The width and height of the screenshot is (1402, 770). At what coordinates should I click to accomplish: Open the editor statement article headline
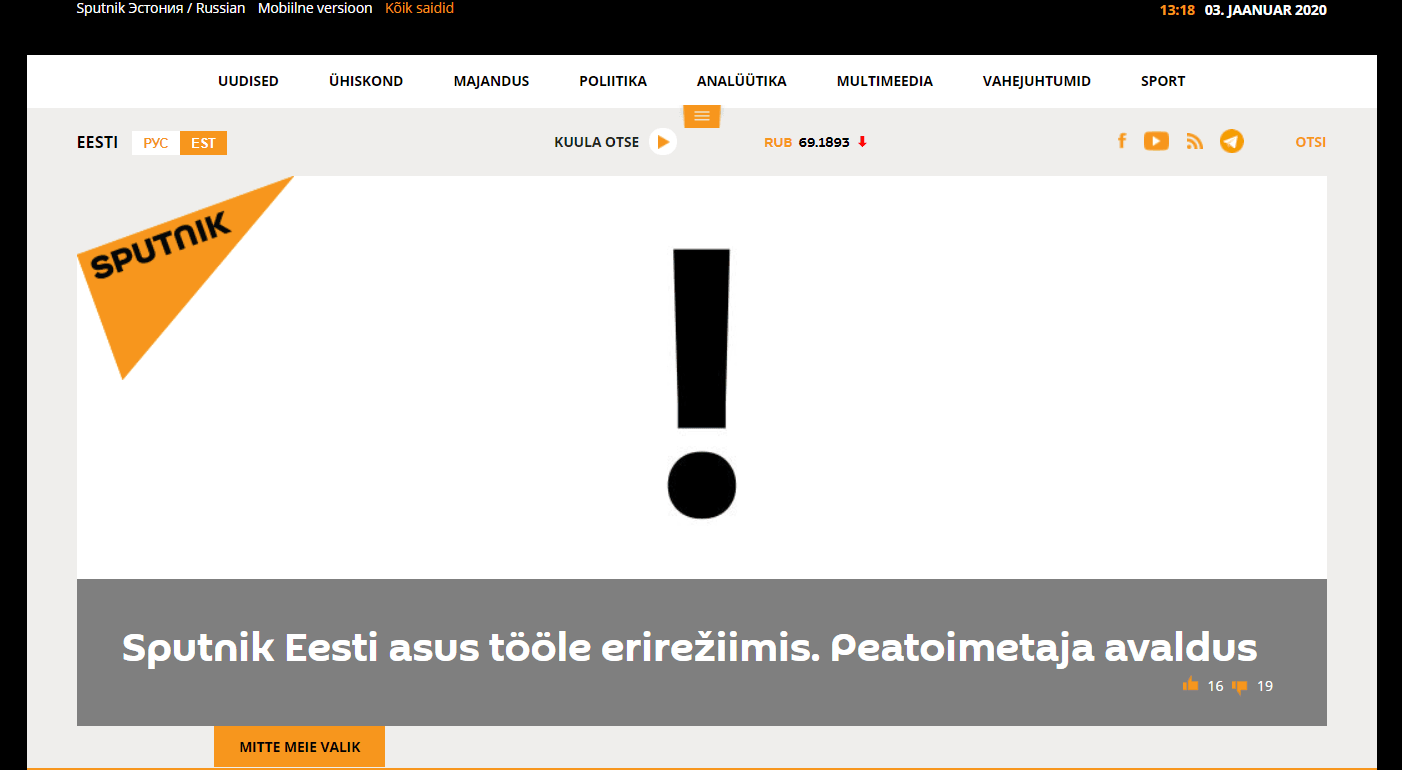click(x=688, y=648)
